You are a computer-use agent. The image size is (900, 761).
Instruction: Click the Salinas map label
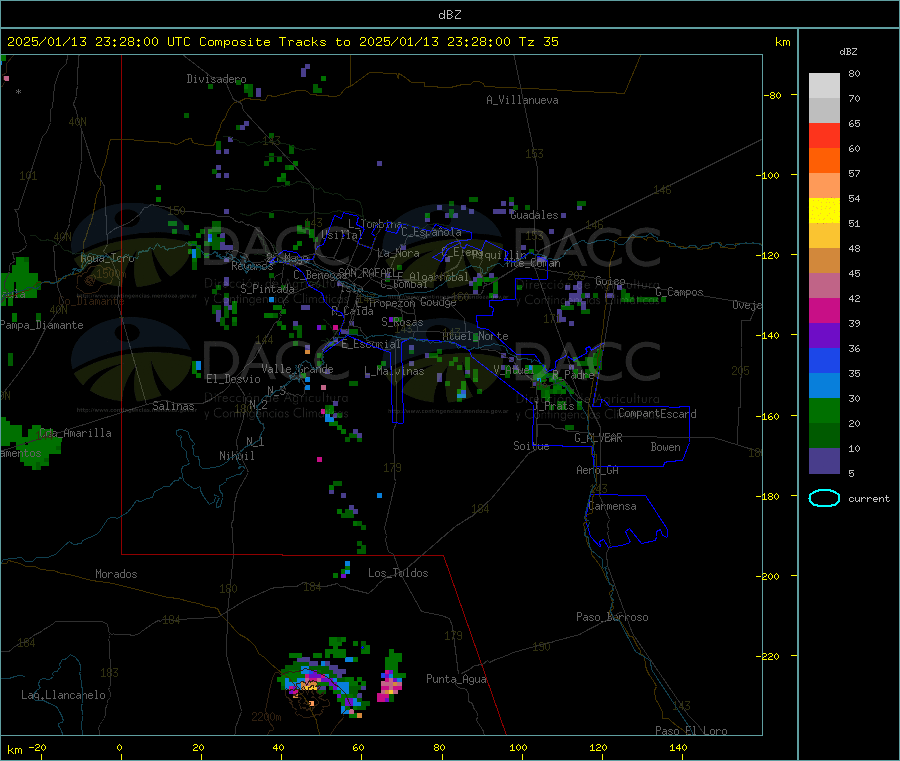[173, 406]
